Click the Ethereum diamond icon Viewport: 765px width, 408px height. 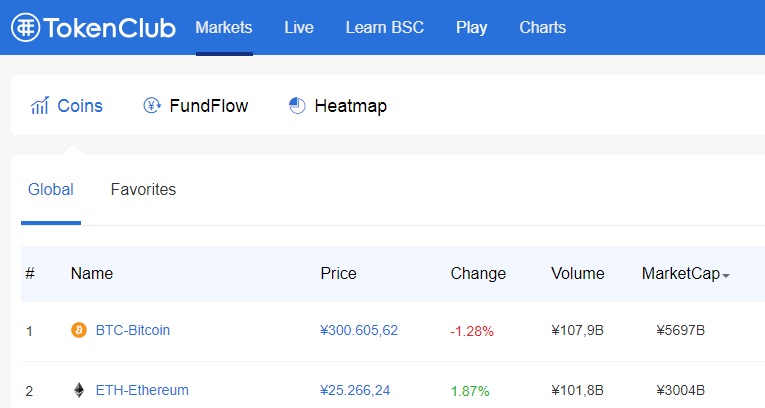(x=79, y=390)
